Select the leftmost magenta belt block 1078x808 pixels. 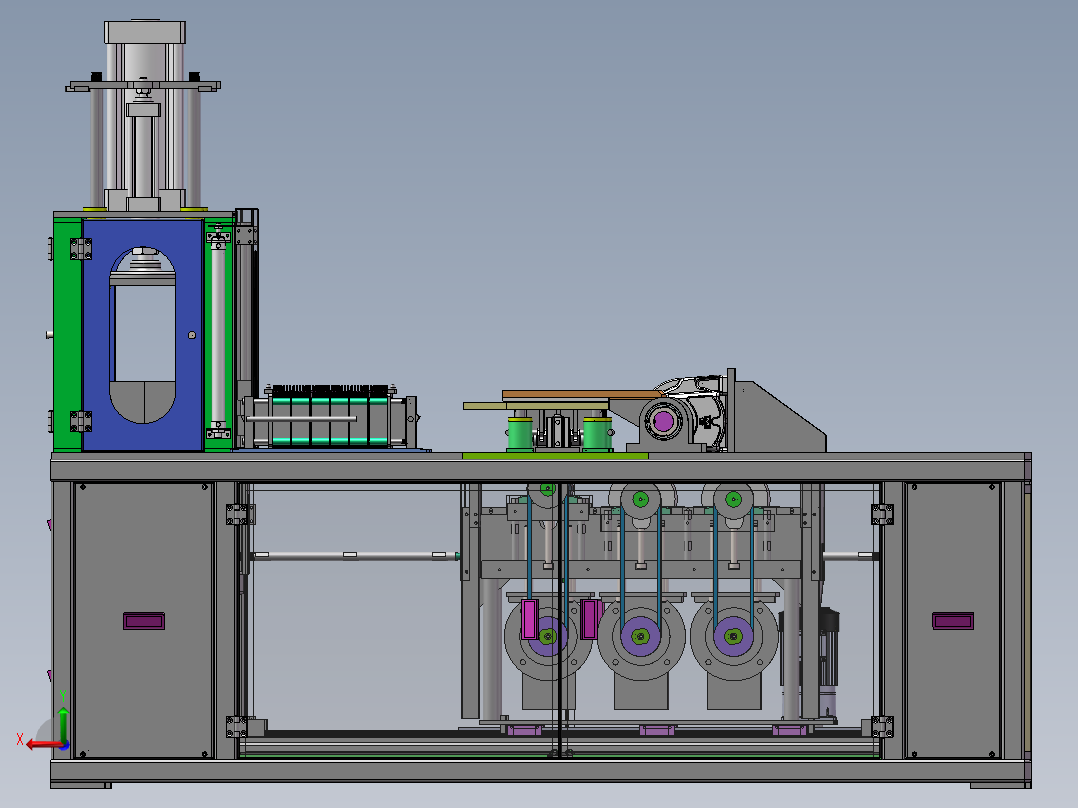(x=529, y=619)
